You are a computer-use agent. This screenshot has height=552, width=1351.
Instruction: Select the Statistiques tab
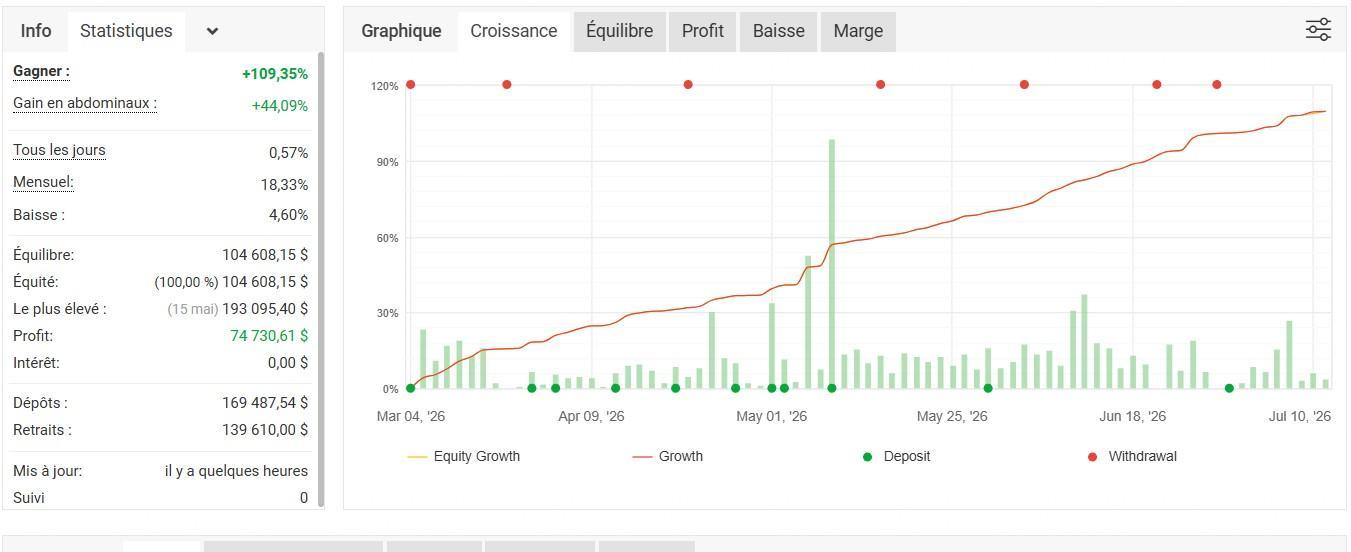(126, 31)
